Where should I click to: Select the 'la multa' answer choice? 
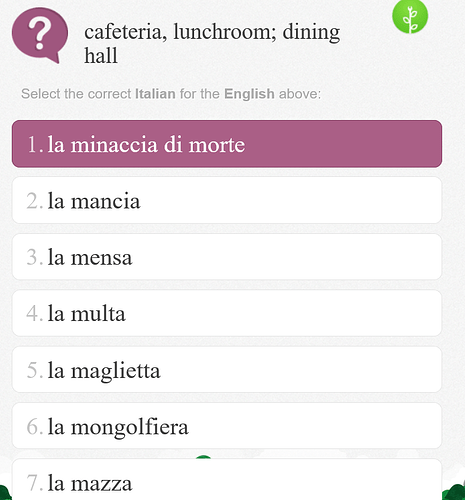coord(227,313)
